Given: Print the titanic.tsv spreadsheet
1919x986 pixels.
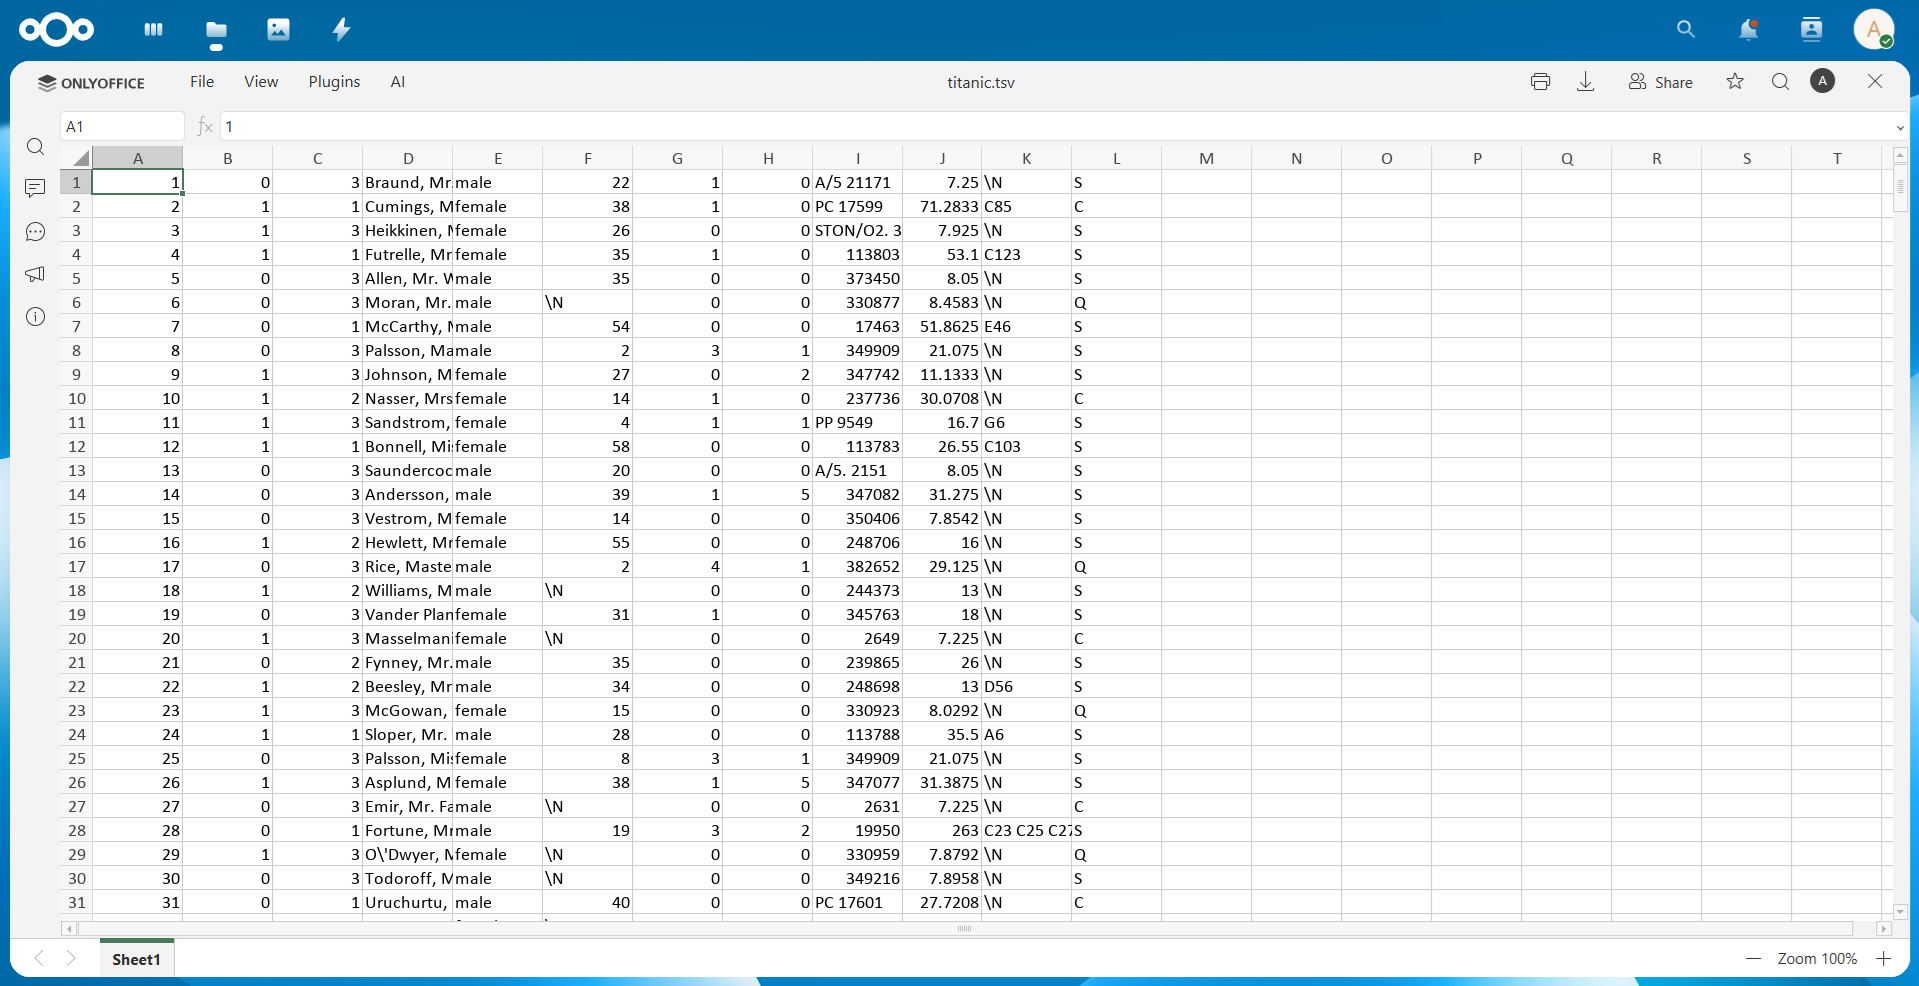Looking at the screenshot, I should (x=1540, y=81).
